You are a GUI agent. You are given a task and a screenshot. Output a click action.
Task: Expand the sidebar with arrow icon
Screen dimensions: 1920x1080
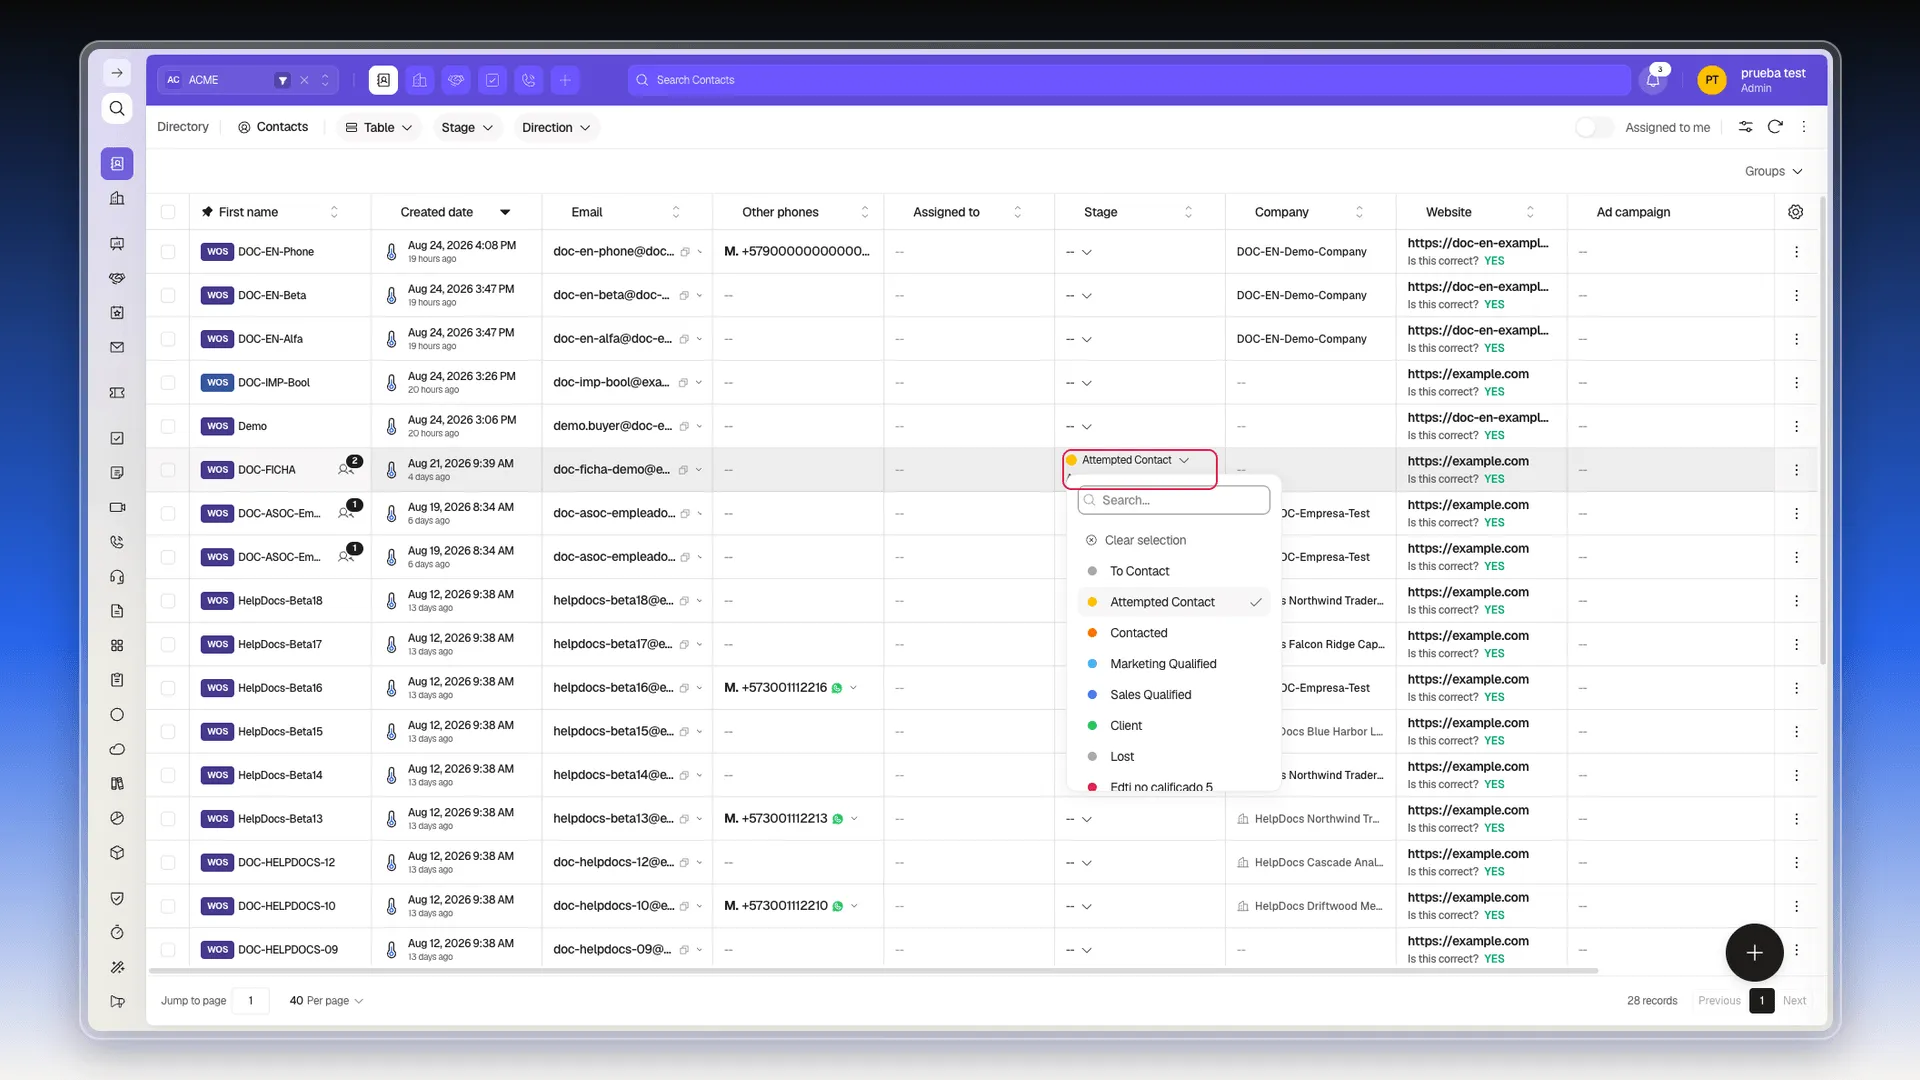coord(117,73)
